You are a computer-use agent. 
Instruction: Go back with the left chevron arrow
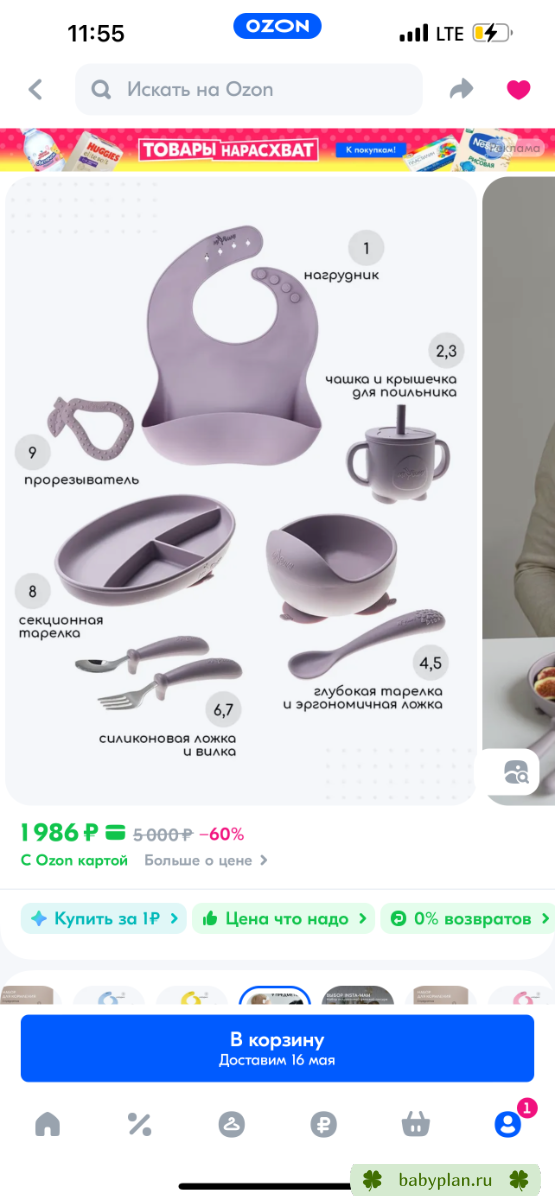pyautogui.click(x=36, y=90)
